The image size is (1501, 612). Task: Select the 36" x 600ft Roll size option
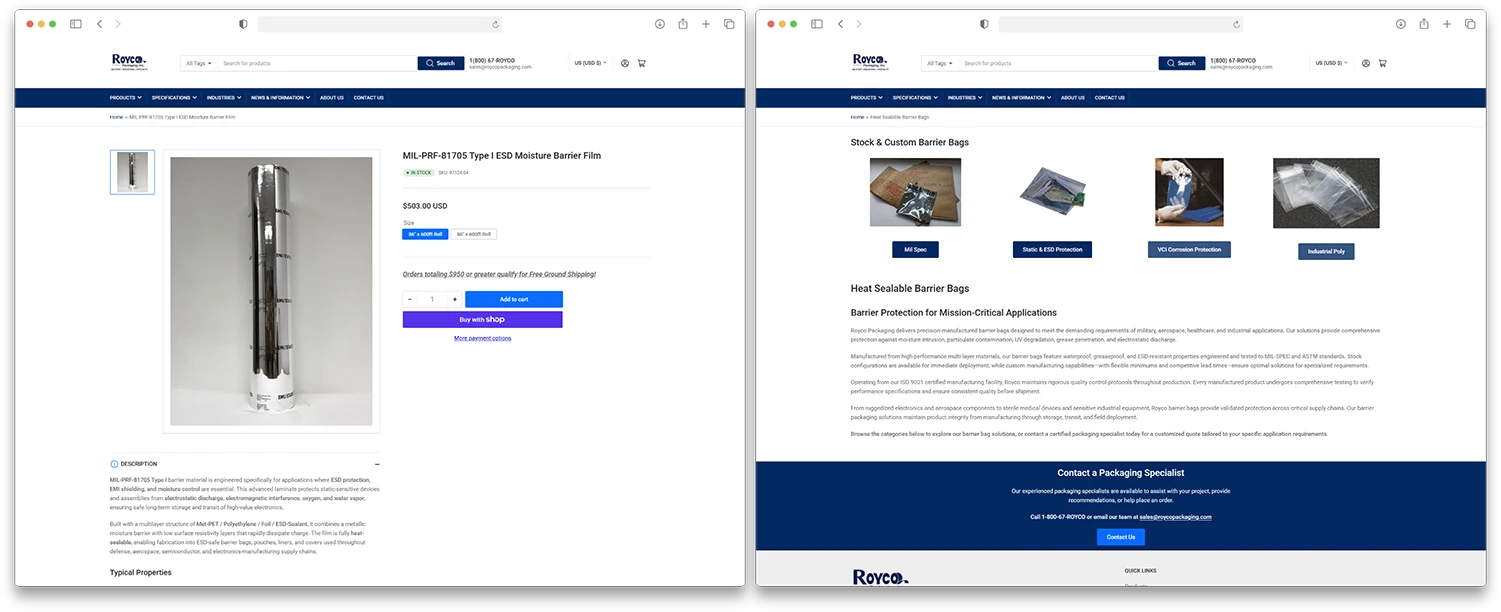pos(424,234)
